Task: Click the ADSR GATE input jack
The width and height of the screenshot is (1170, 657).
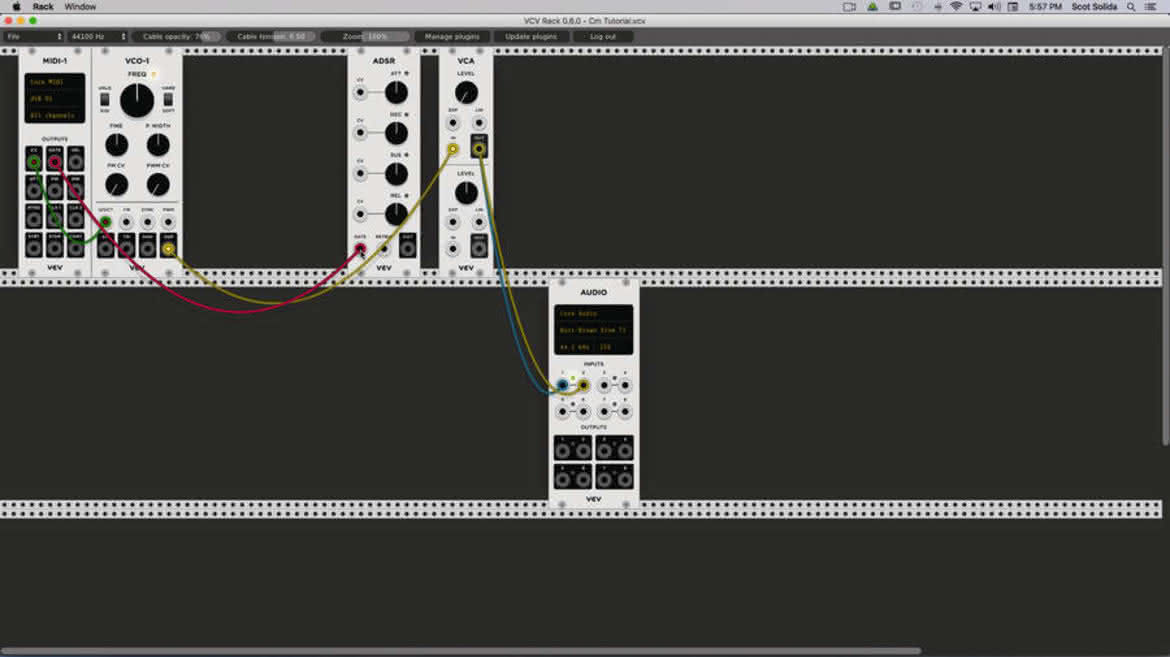Action: tap(360, 248)
